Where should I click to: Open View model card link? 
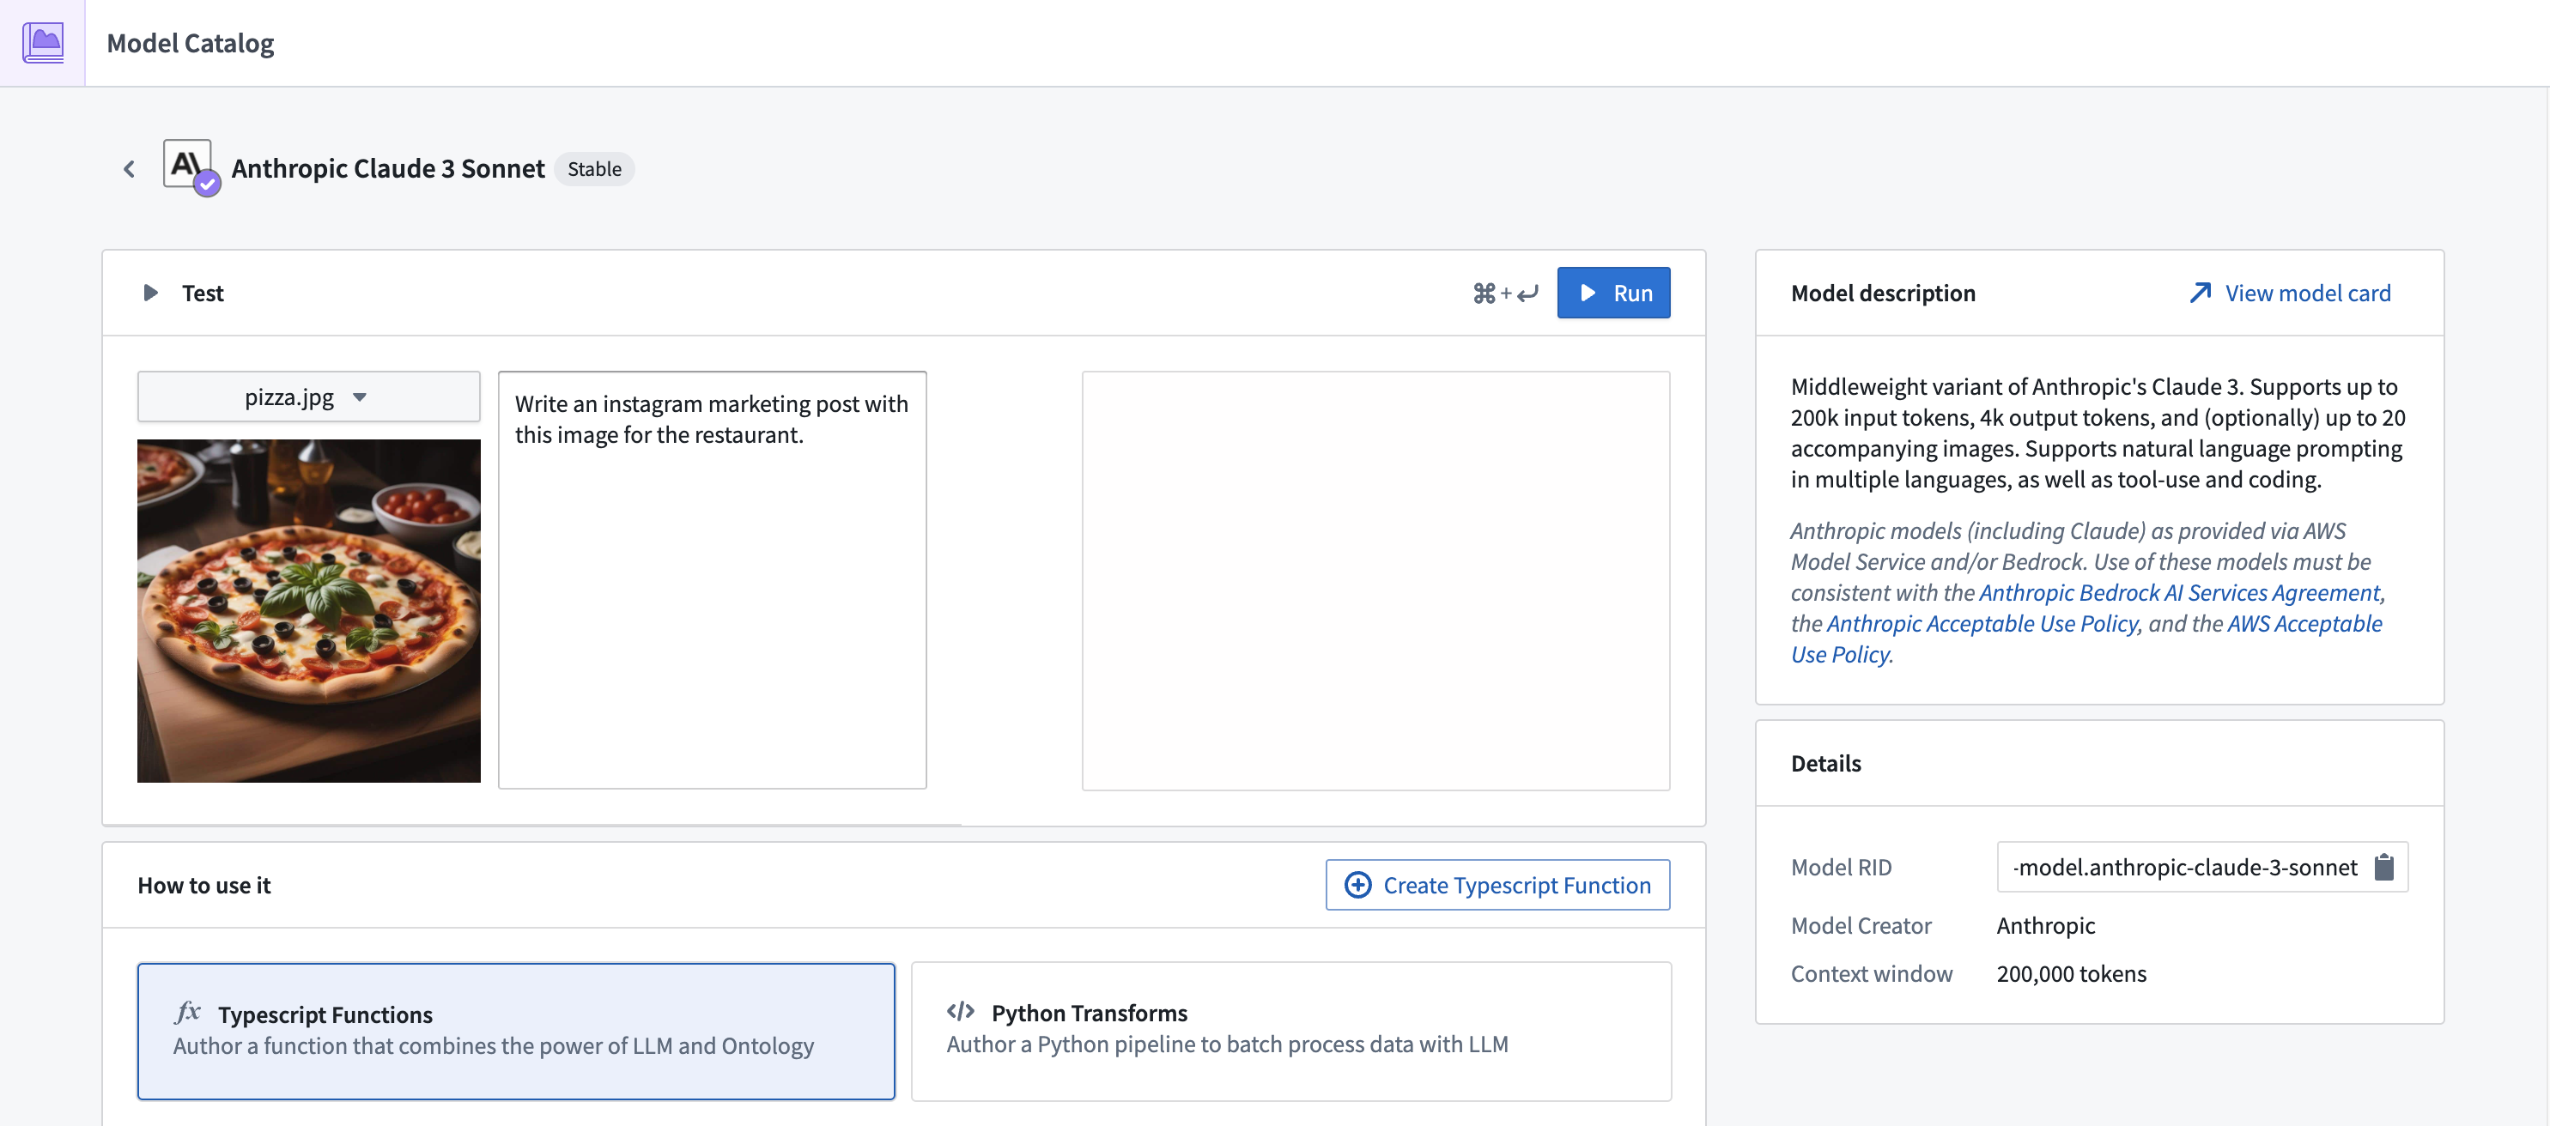2290,293
